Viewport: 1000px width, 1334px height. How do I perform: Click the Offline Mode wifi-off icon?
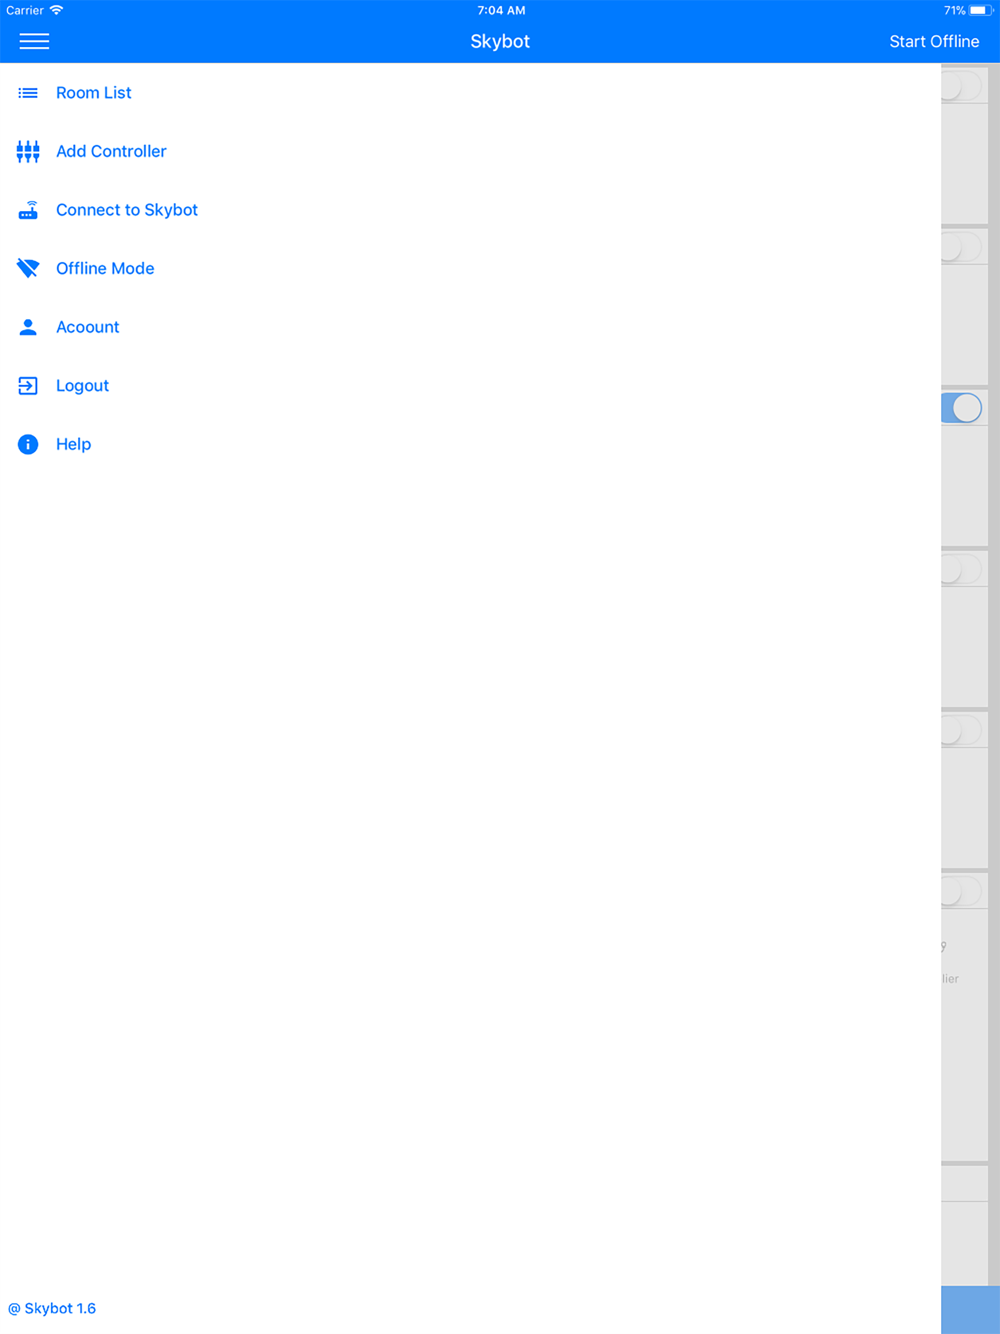28,268
